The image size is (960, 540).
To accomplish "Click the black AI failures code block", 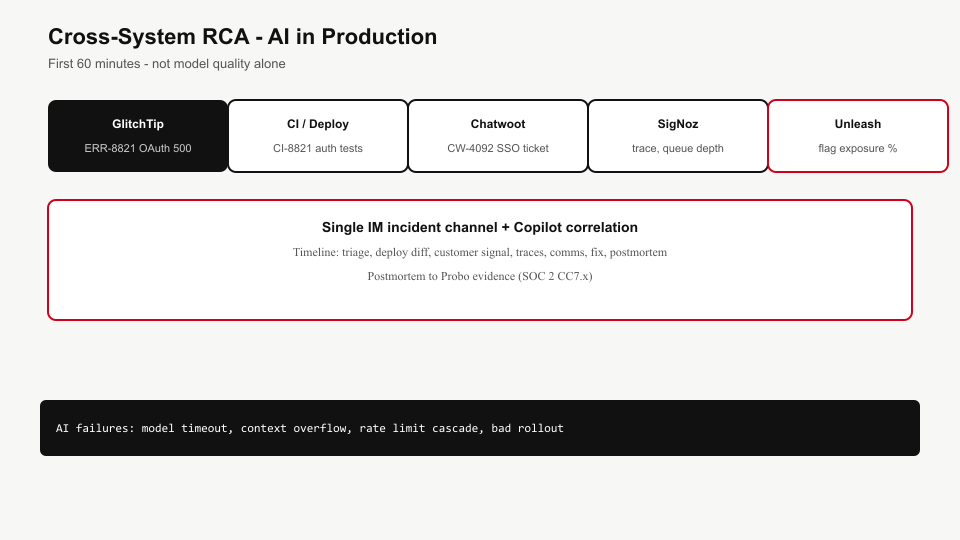I will 480,428.
